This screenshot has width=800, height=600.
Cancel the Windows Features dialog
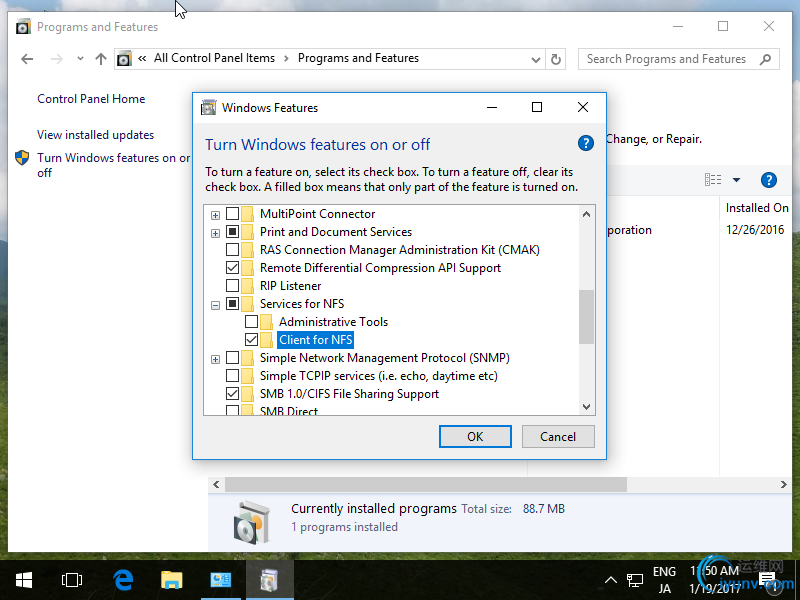558,437
